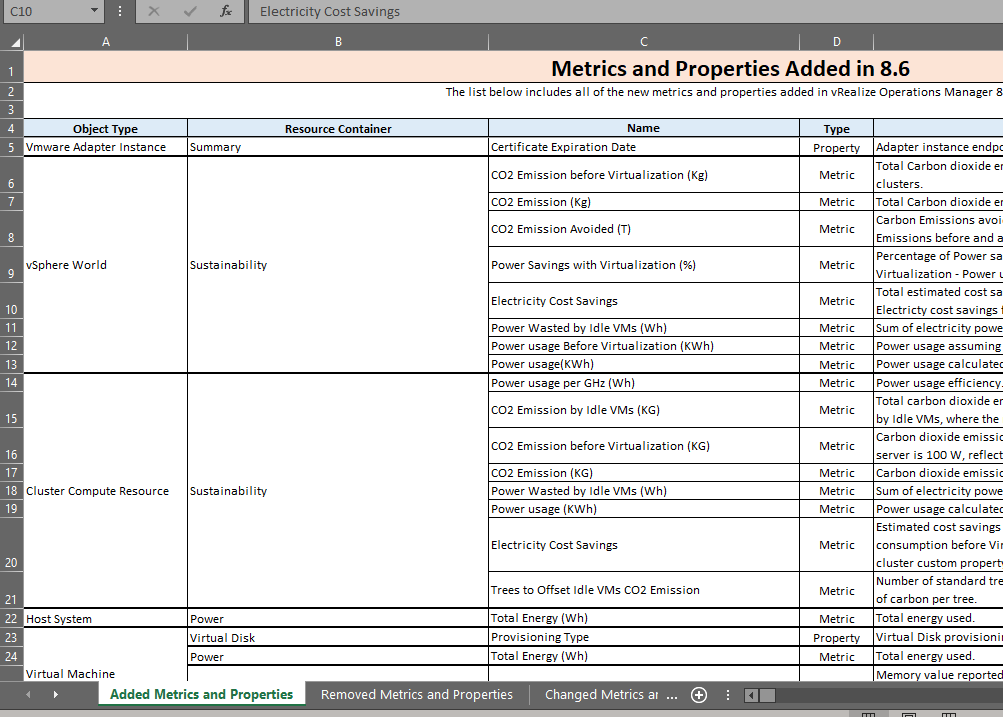This screenshot has height=717, width=1003.
Task: Select the Provisioning Type cell
Action: coord(644,638)
